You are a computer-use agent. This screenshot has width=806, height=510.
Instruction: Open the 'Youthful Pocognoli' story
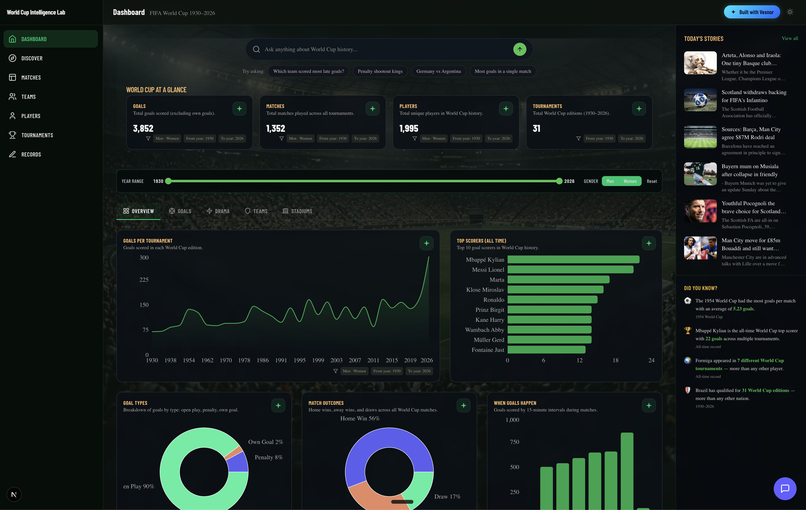click(x=741, y=215)
